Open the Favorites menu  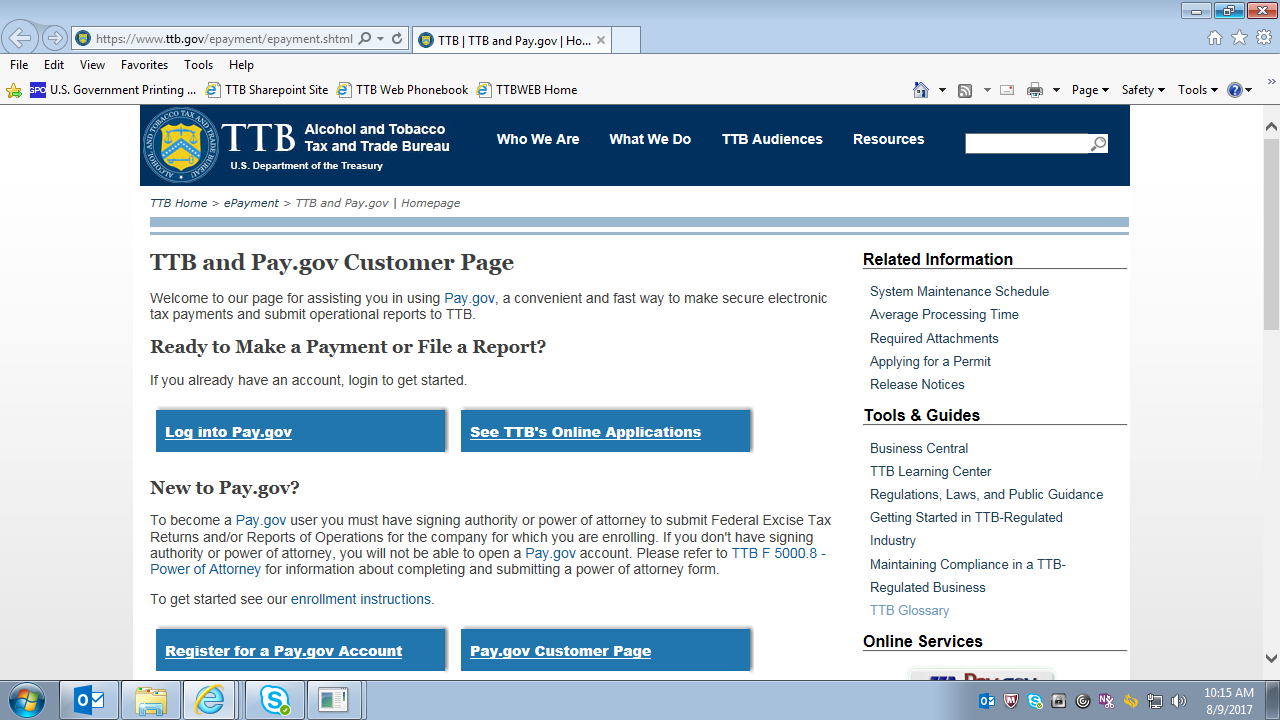[x=145, y=65]
